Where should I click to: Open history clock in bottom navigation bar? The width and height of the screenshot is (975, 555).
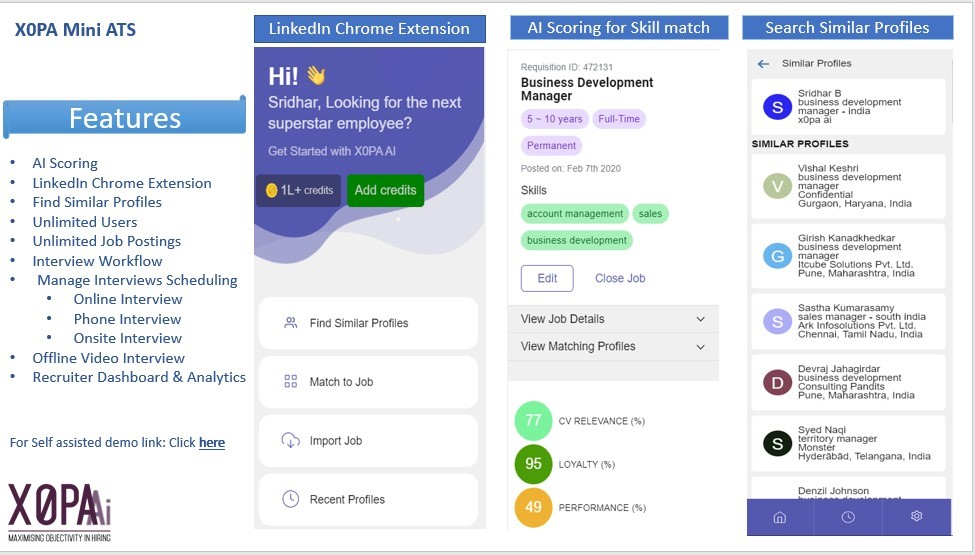pos(848,517)
